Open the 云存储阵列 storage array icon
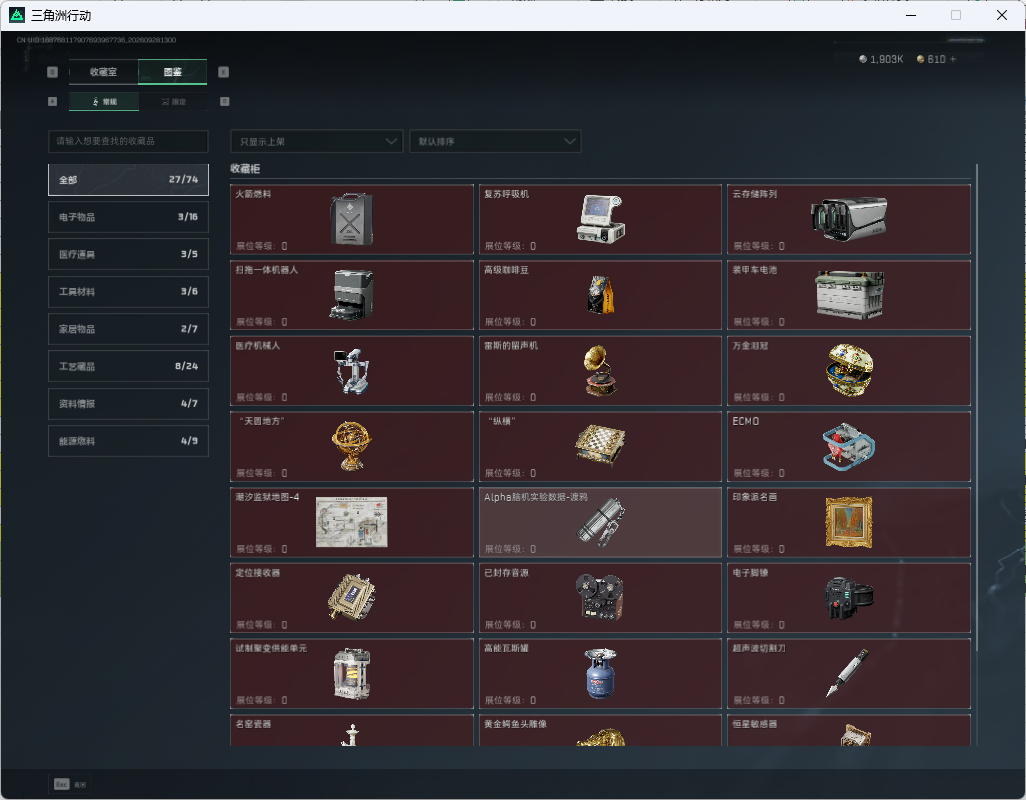 click(x=849, y=218)
